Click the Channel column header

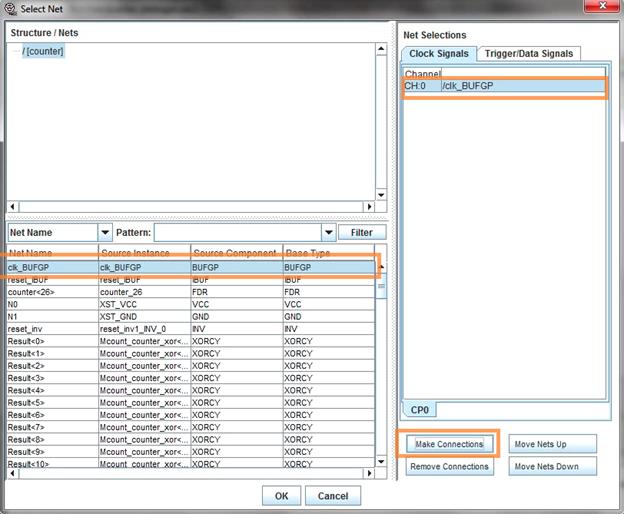point(422,74)
